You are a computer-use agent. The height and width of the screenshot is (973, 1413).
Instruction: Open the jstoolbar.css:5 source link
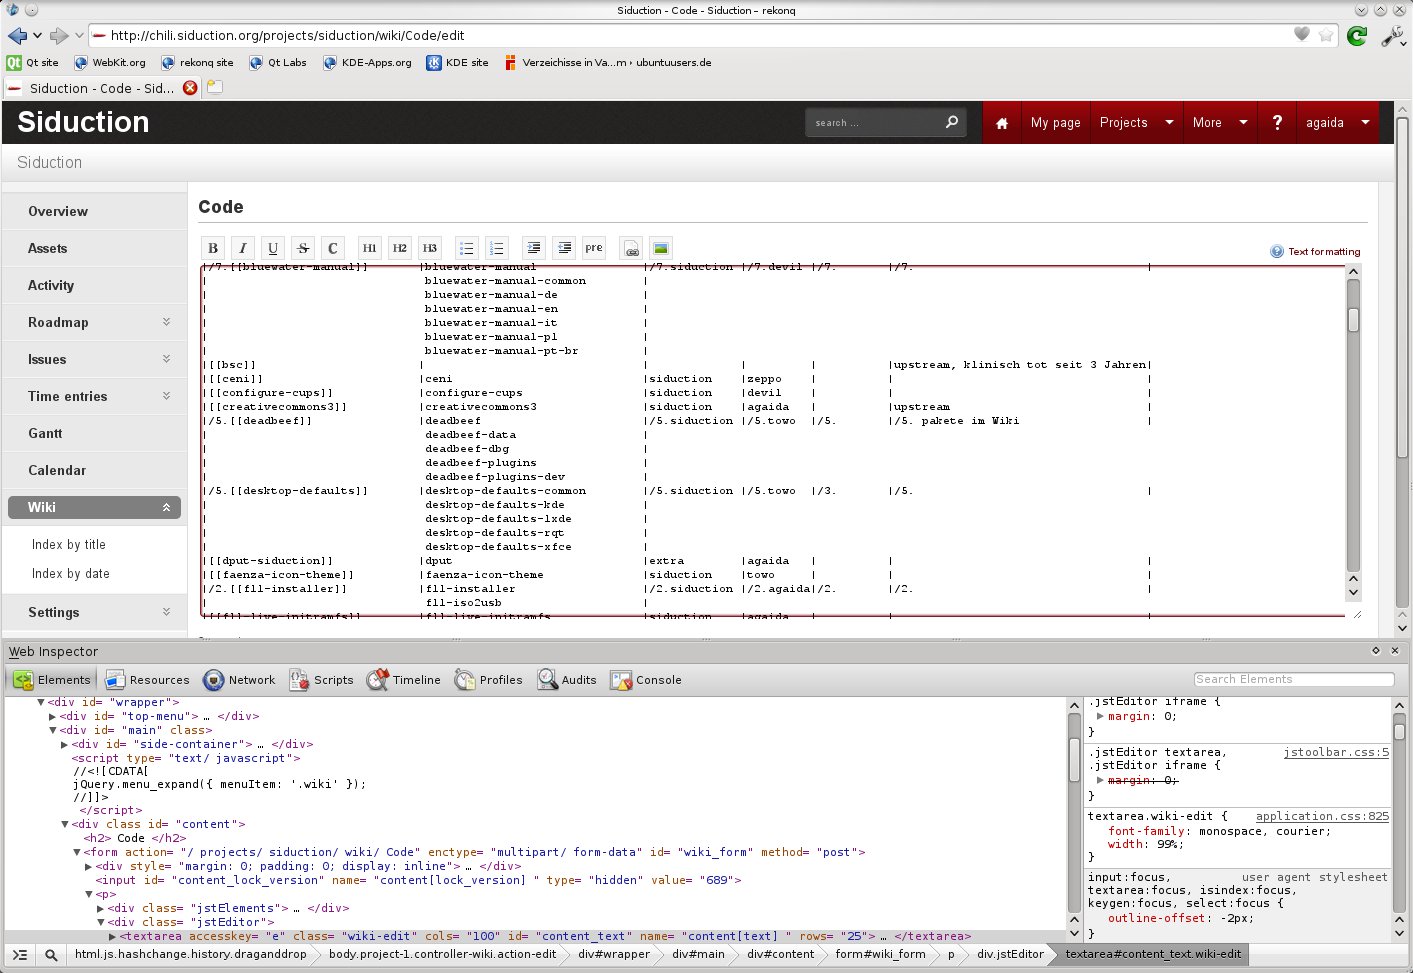point(1336,752)
